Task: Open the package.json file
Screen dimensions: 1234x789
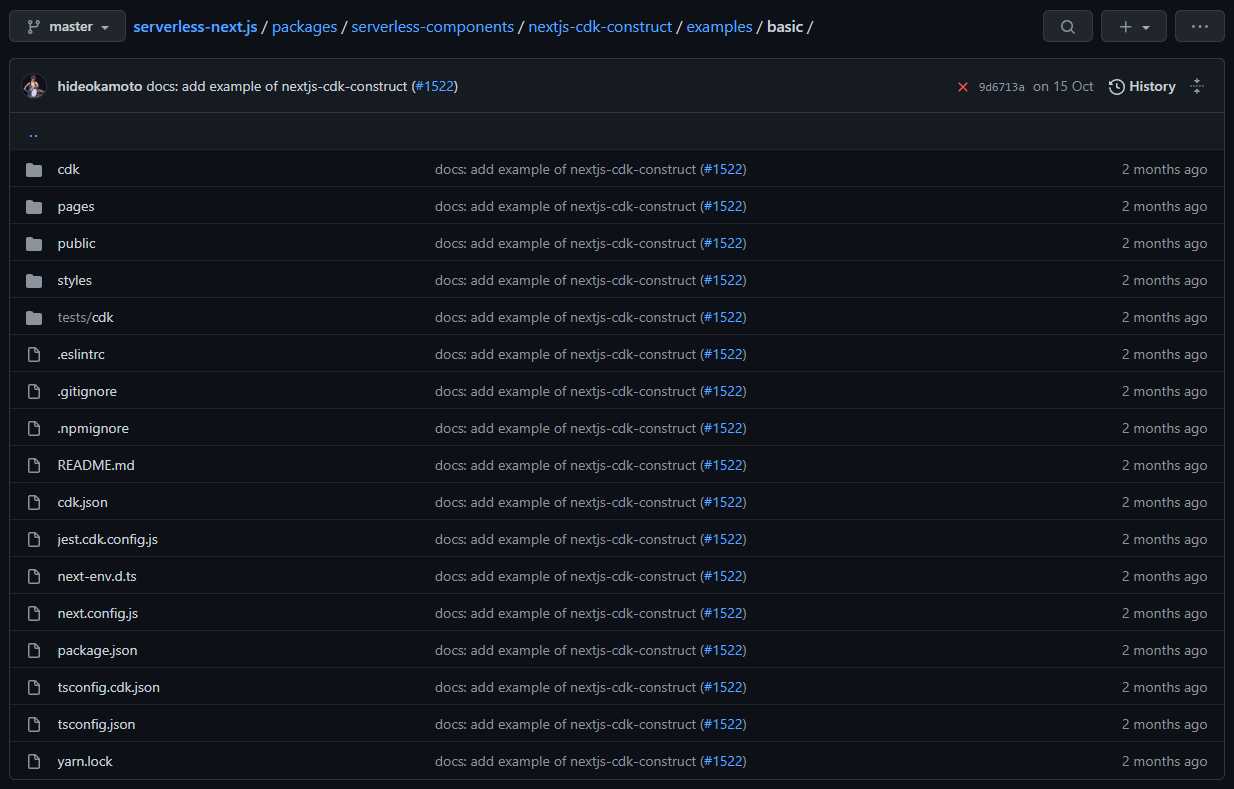Action: [97, 650]
